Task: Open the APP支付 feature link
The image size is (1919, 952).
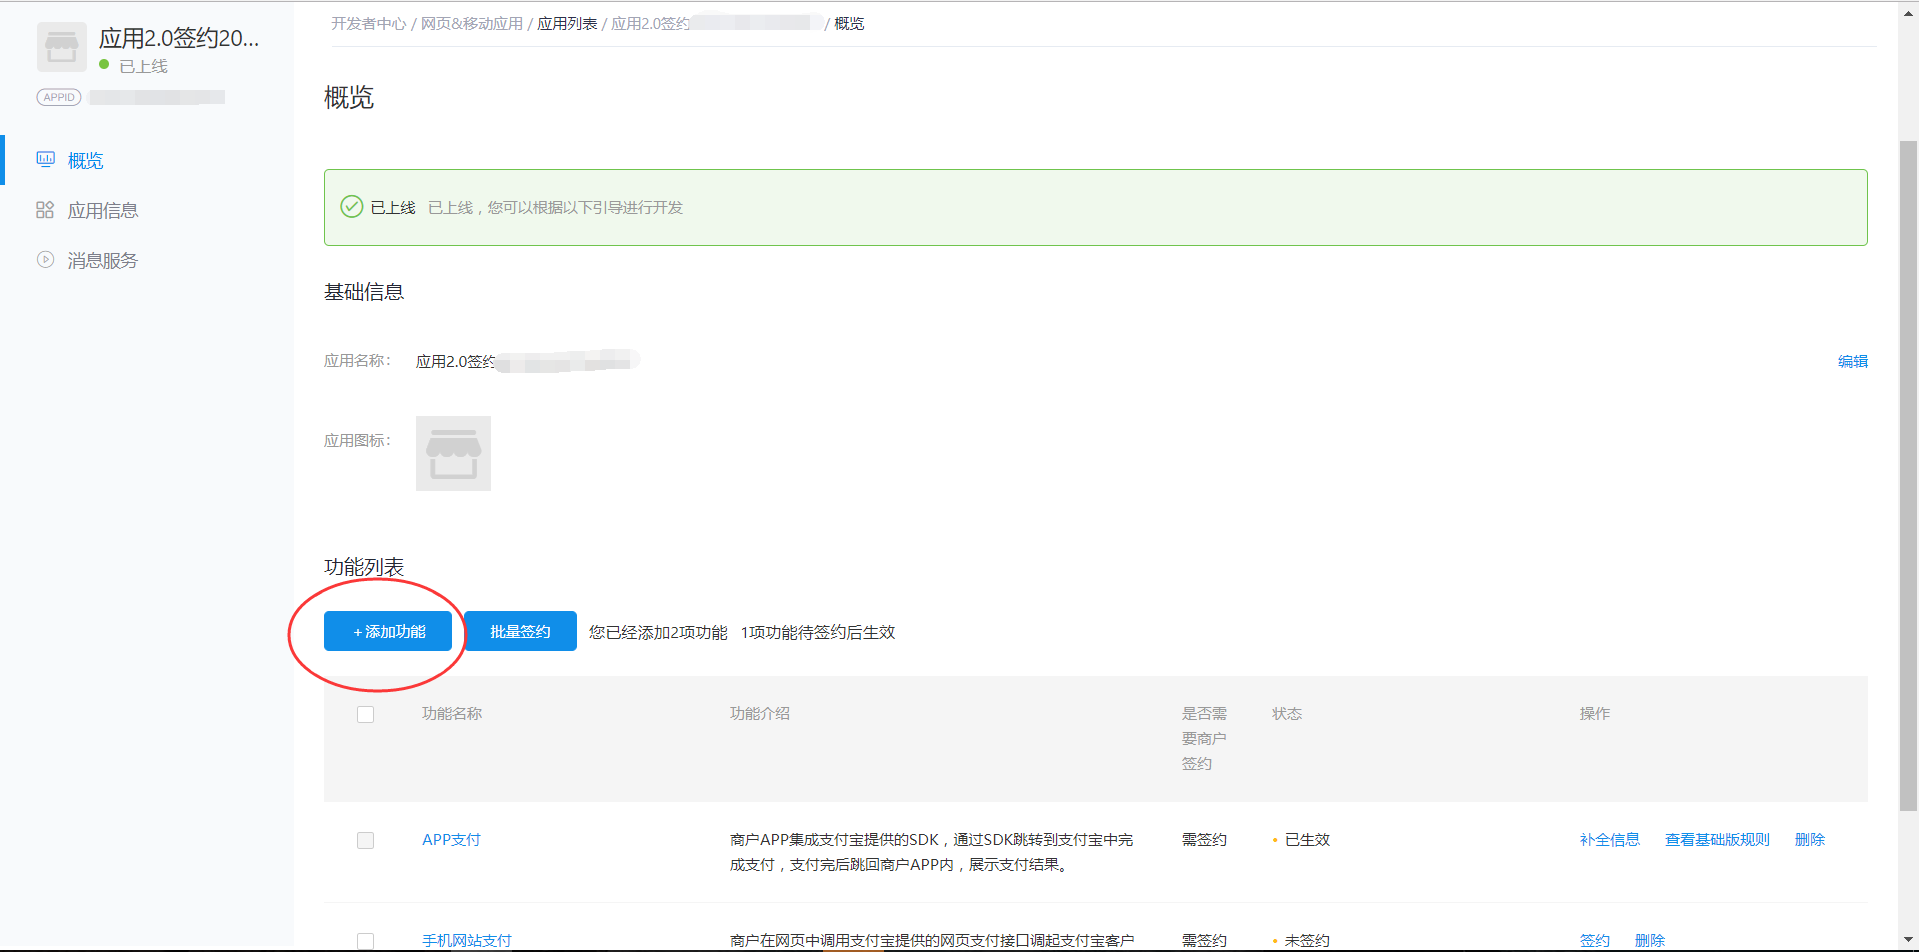Action: (451, 840)
